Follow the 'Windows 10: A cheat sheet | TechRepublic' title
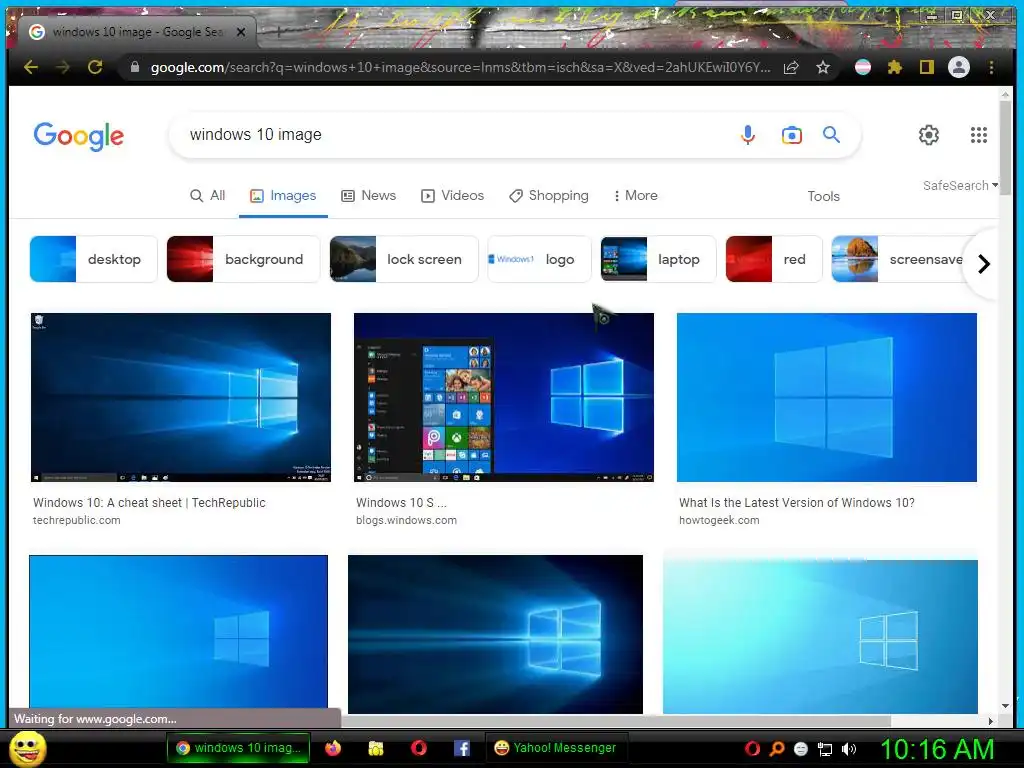This screenshot has height=768, width=1024. coord(149,502)
